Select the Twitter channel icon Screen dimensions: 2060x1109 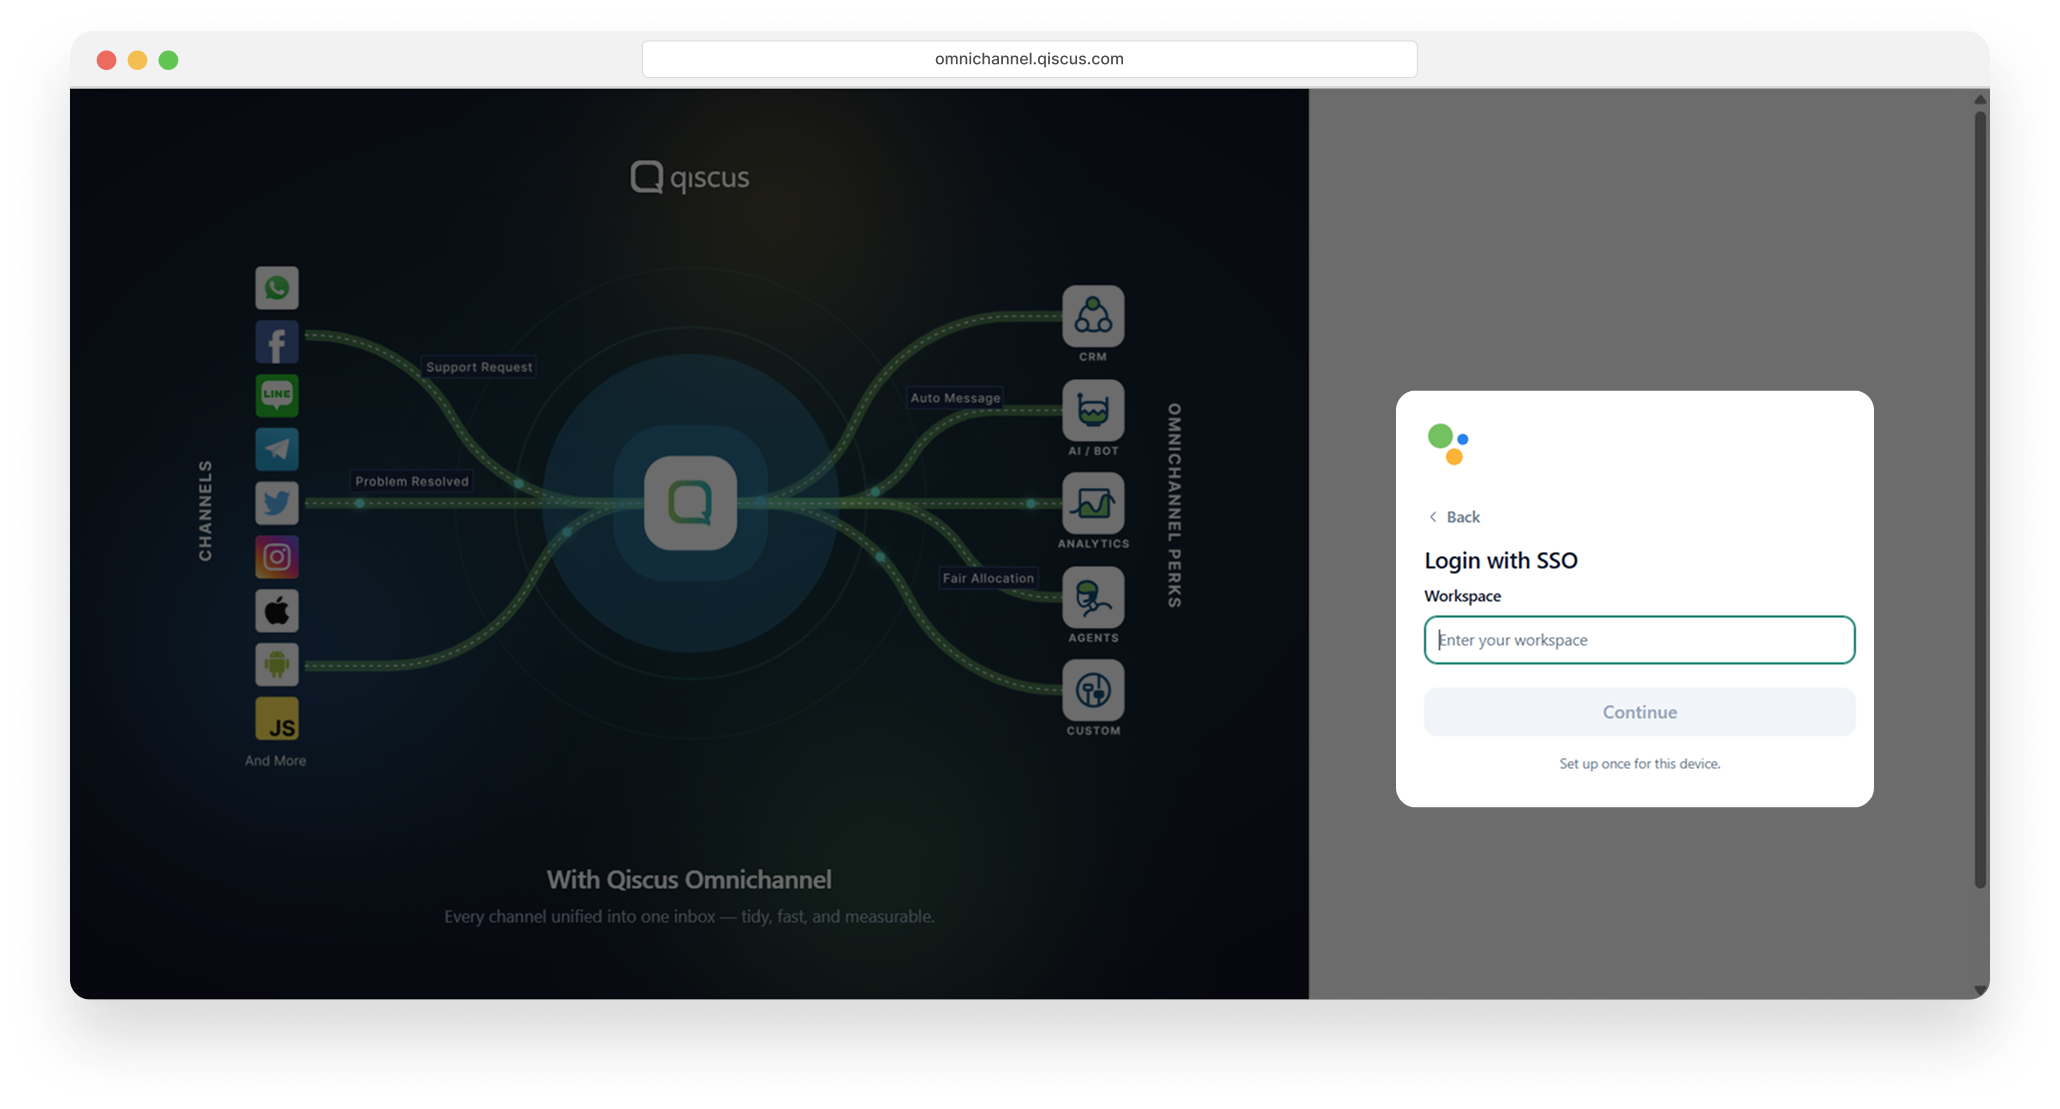click(x=277, y=503)
